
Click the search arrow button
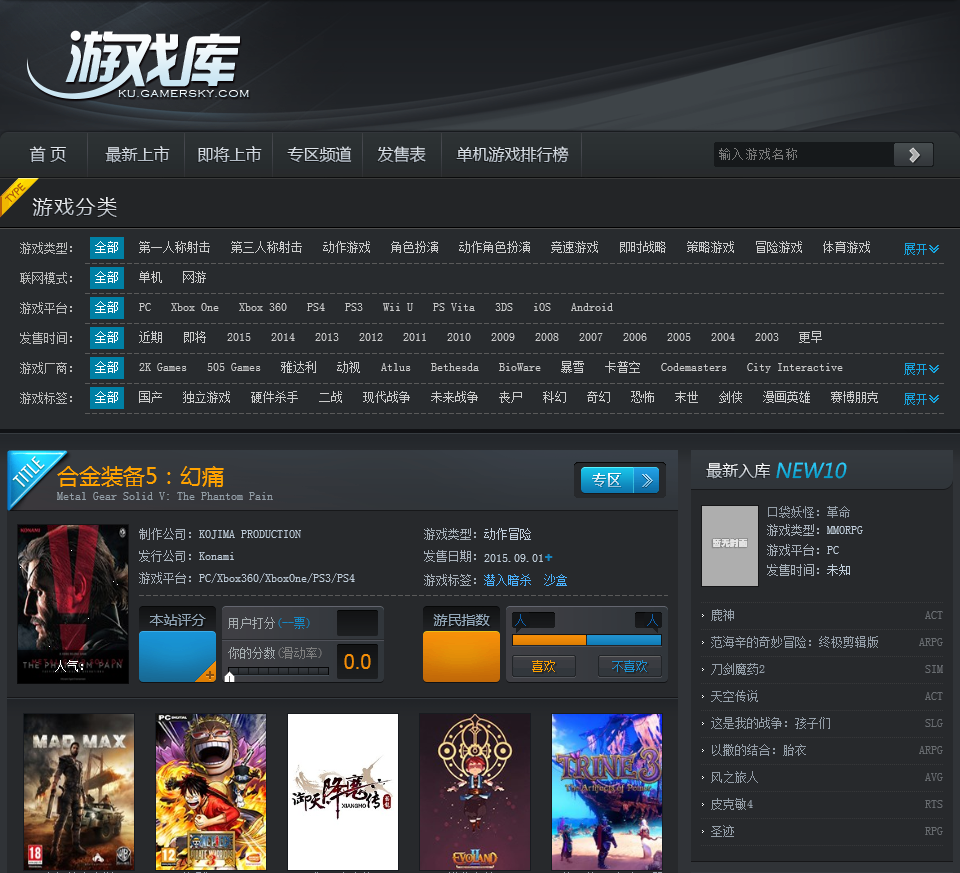913,154
